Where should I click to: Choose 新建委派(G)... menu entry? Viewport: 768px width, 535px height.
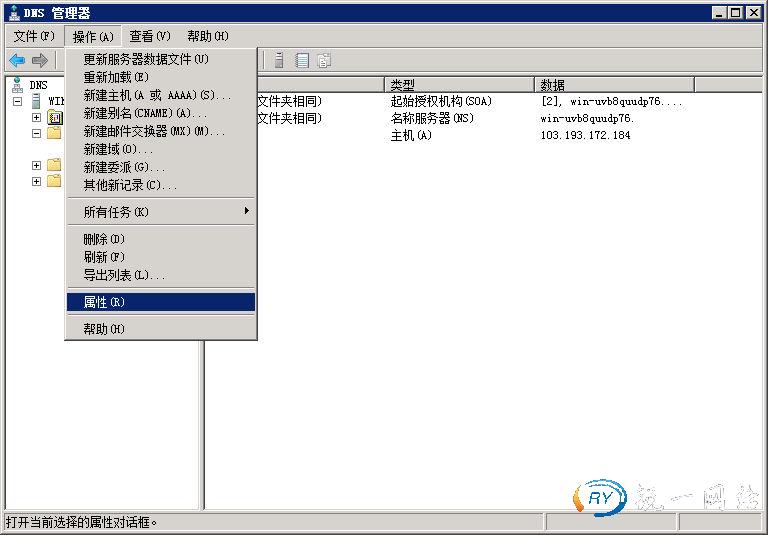point(161,167)
